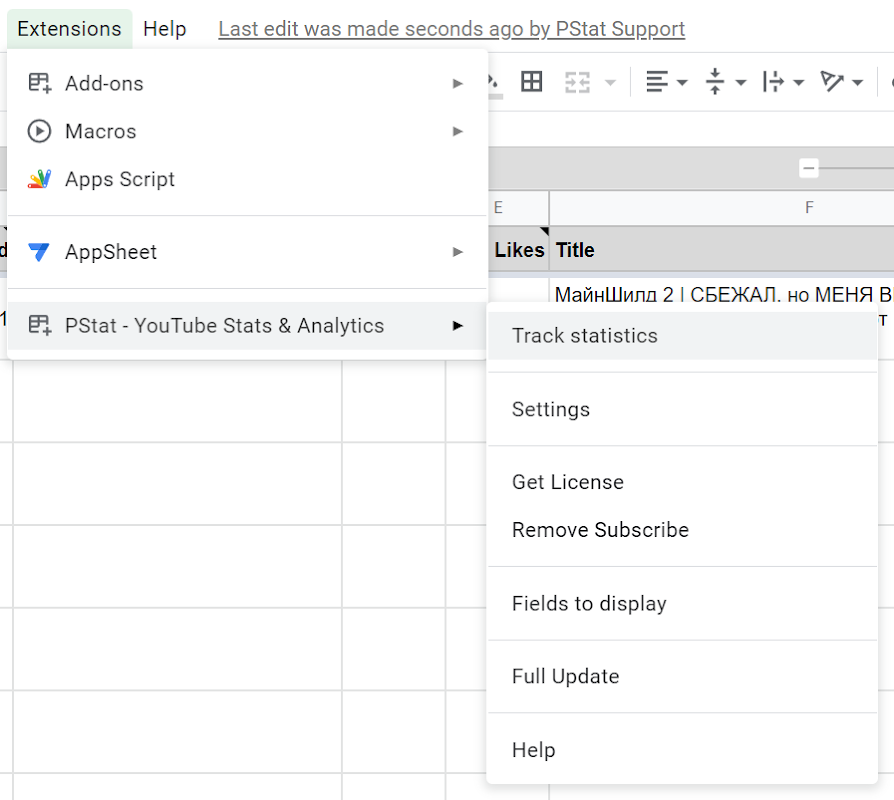
Task: Click the Merge cells toolbar icon
Action: 577,82
